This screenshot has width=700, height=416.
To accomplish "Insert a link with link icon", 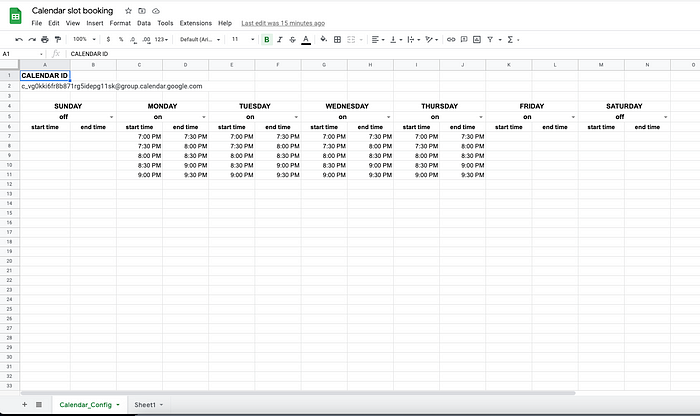I will pyautogui.click(x=451, y=40).
